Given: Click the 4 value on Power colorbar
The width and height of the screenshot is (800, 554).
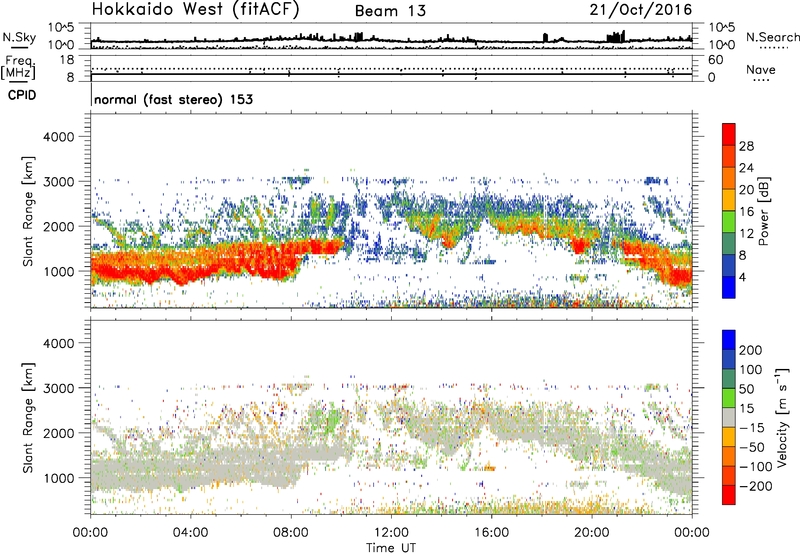Looking at the screenshot, I should 743,277.
